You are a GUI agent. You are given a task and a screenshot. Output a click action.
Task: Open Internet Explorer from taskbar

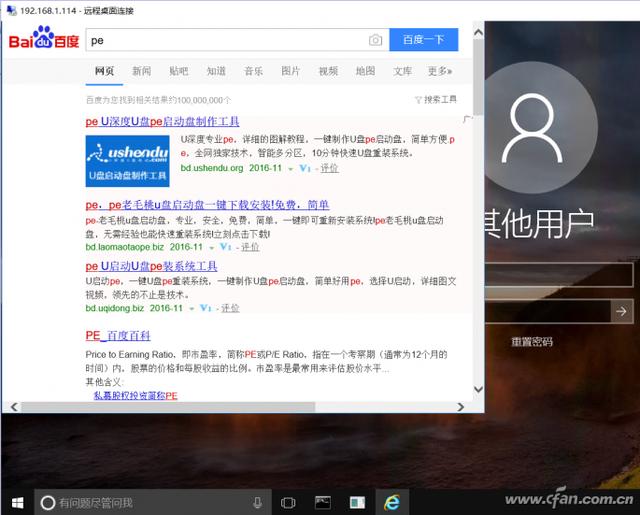(392, 503)
